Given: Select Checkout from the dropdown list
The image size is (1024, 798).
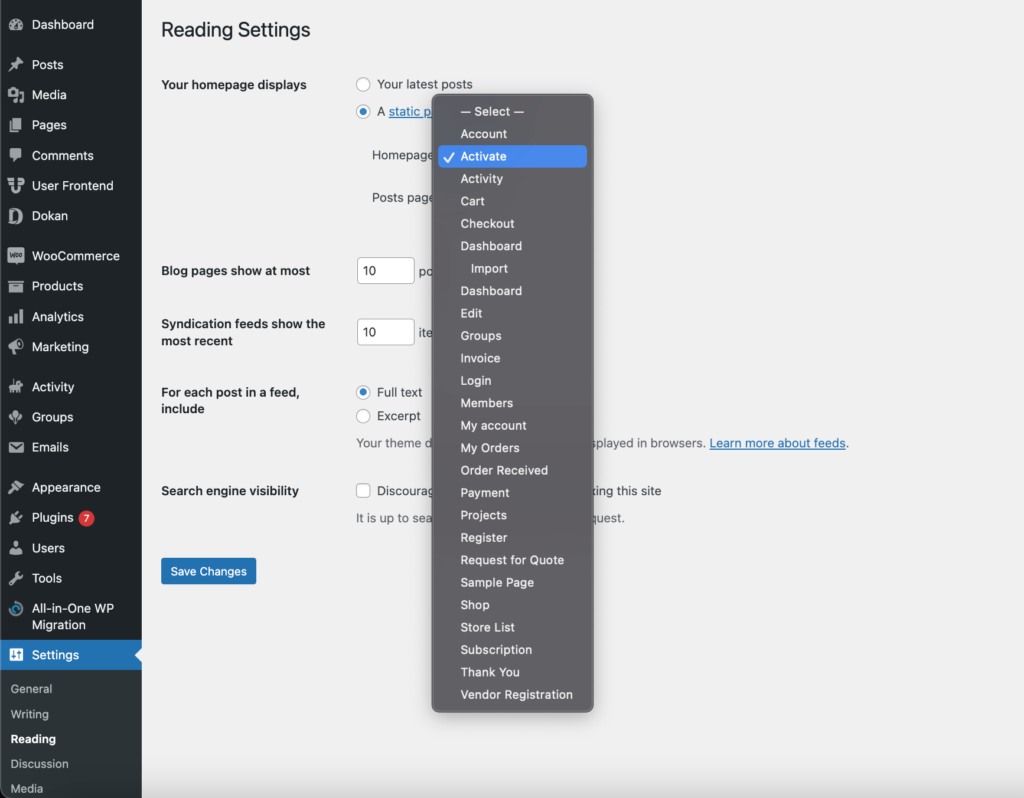Looking at the screenshot, I should coord(513,223).
